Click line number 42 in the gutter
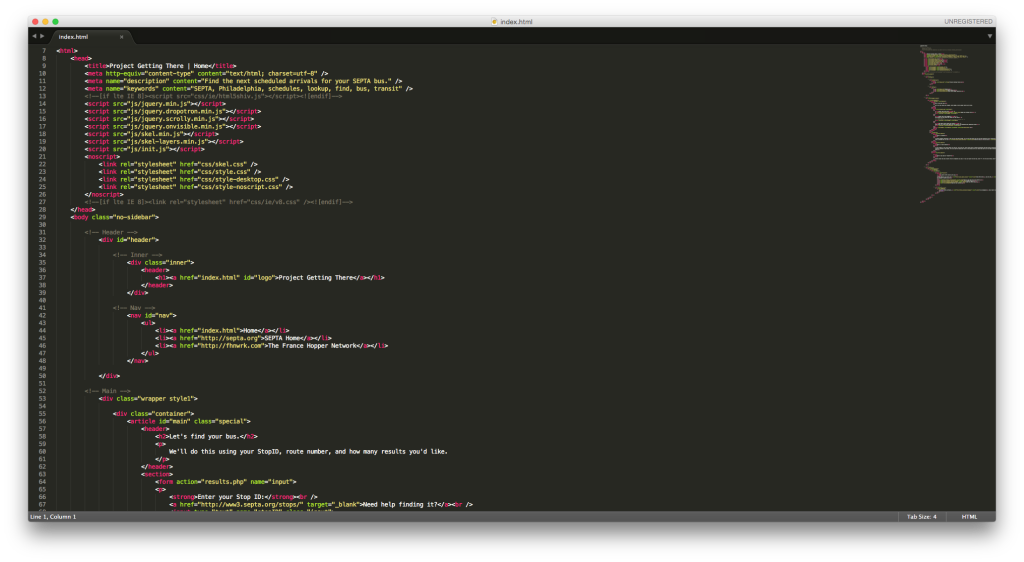This screenshot has width=1024, height=562. [x=43, y=315]
